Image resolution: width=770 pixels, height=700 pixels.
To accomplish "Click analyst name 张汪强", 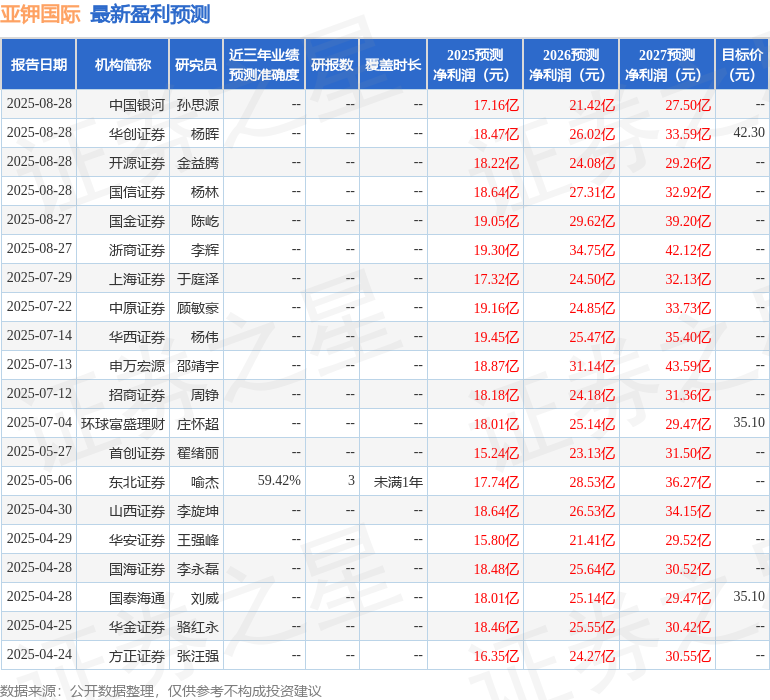I will tap(197, 655).
